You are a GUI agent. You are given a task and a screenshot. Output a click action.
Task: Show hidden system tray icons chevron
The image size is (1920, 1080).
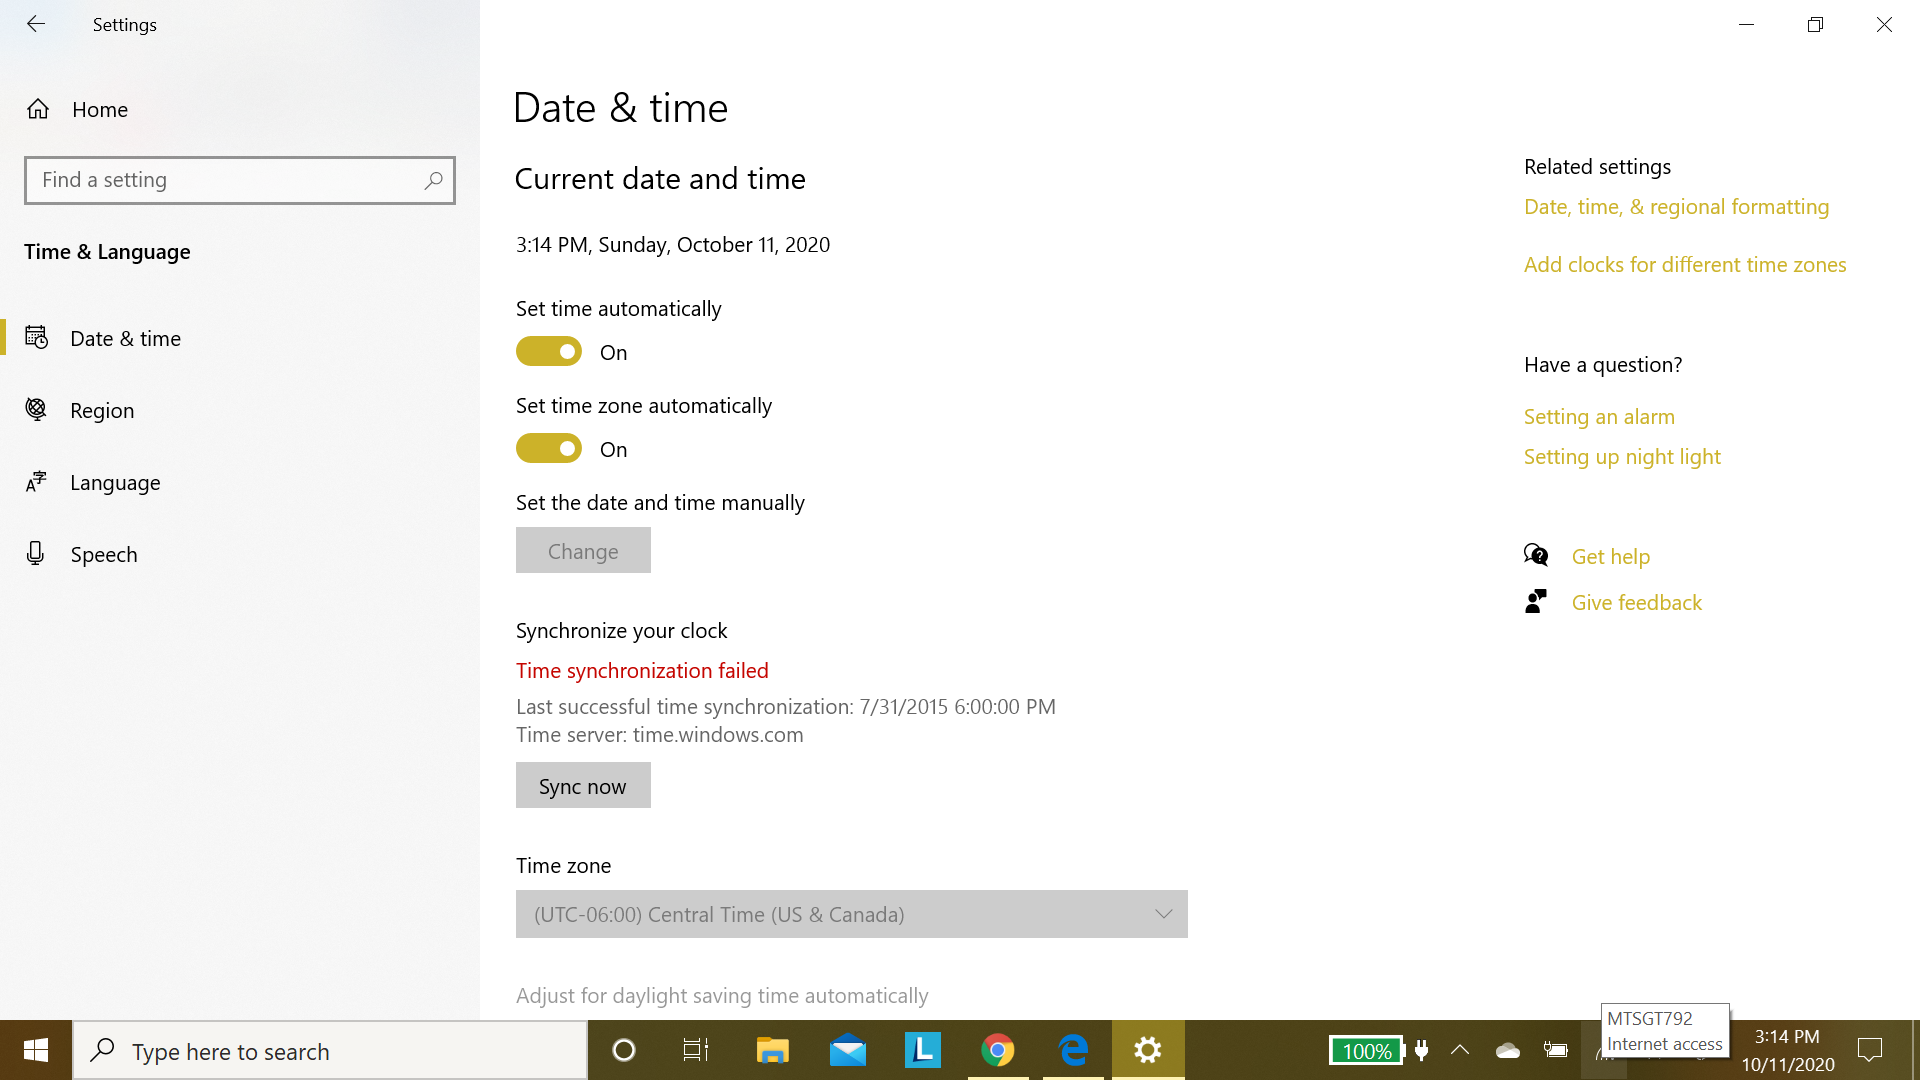pyautogui.click(x=1460, y=1050)
